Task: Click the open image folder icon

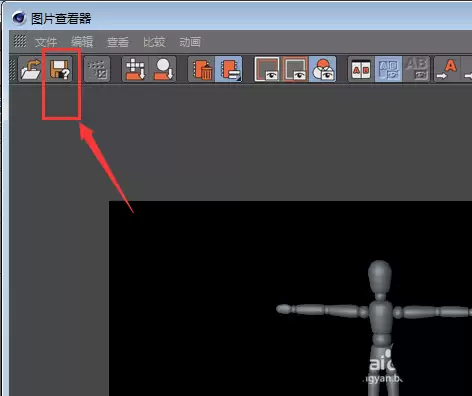Action: pyautogui.click(x=31, y=69)
